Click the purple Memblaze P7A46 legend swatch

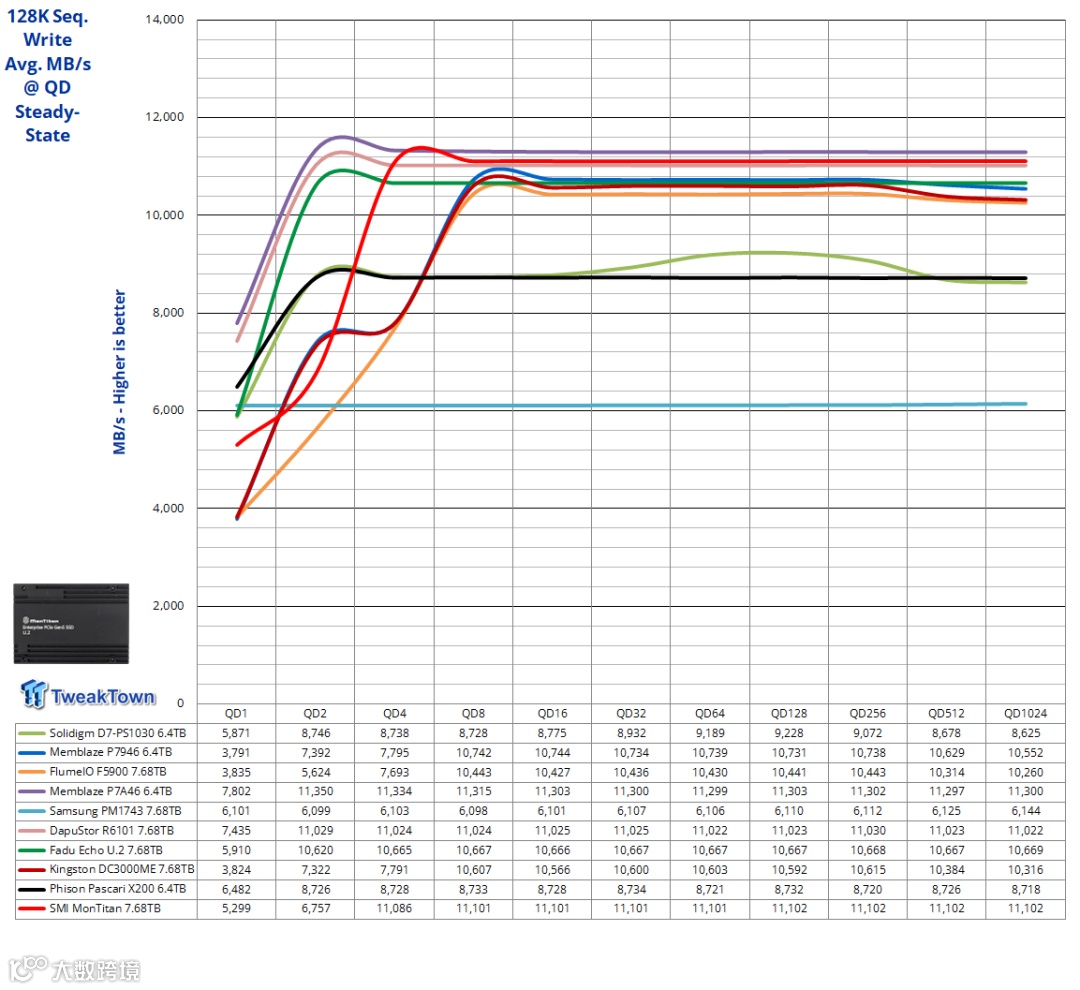tap(32, 792)
